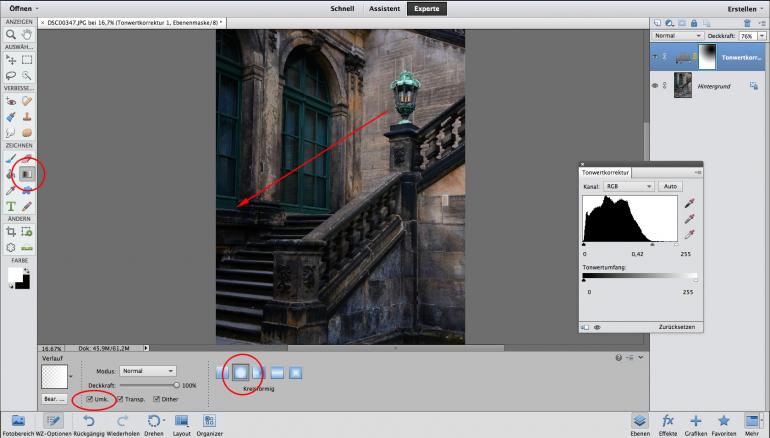
Task: Select the Move tool
Action: 11,59
